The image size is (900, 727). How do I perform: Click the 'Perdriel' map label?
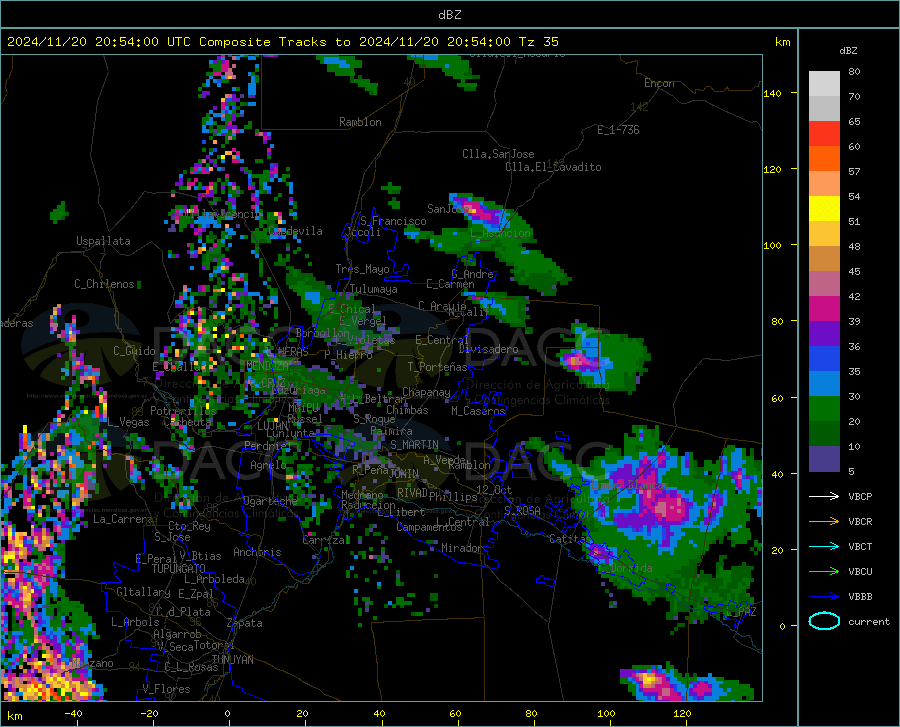coord(268,445)
